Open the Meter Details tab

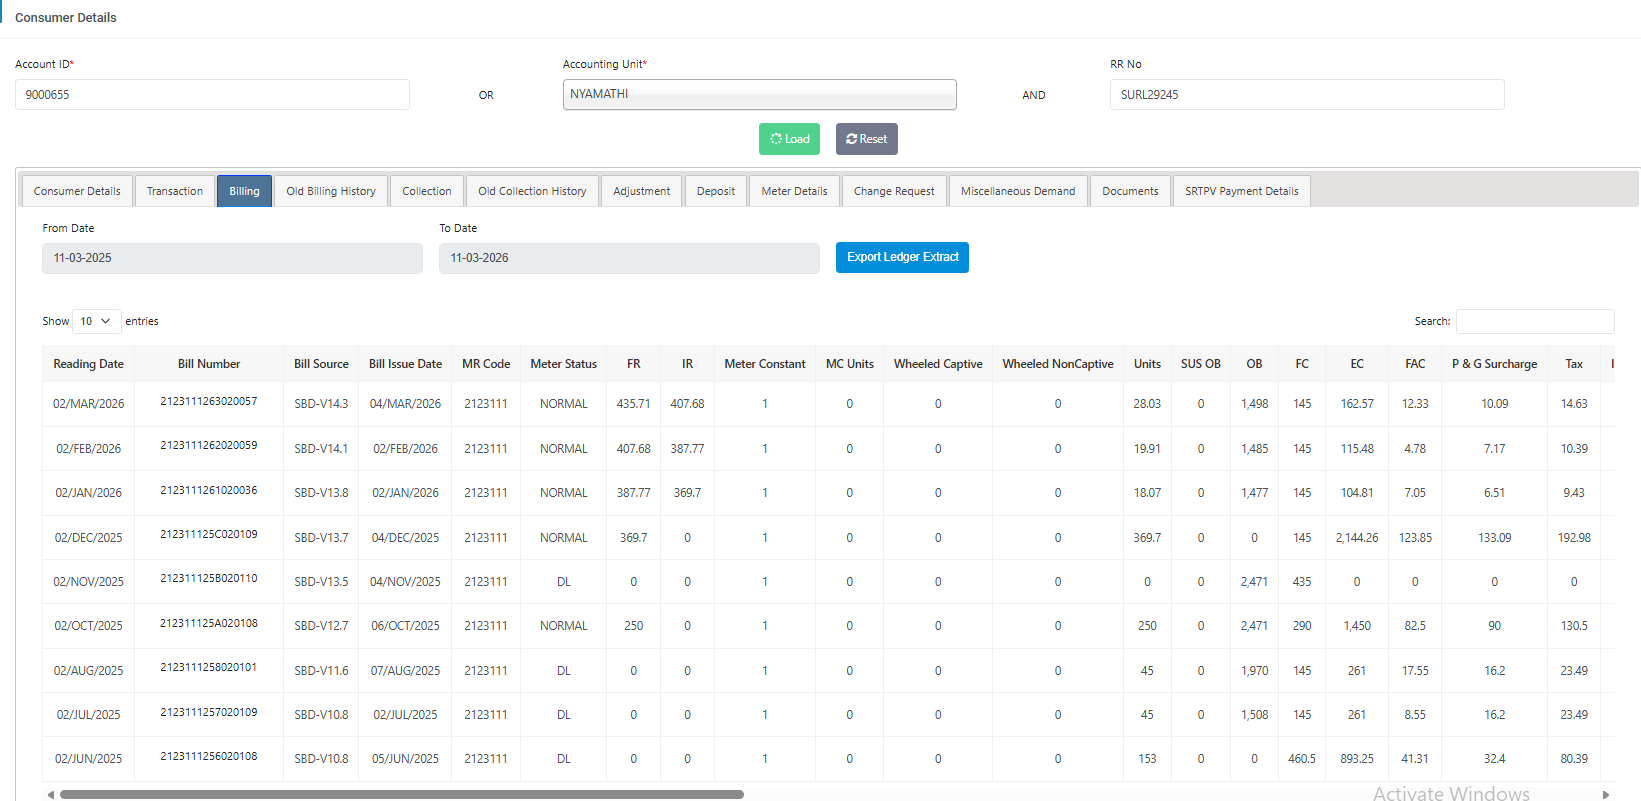(x=794, y=191)
